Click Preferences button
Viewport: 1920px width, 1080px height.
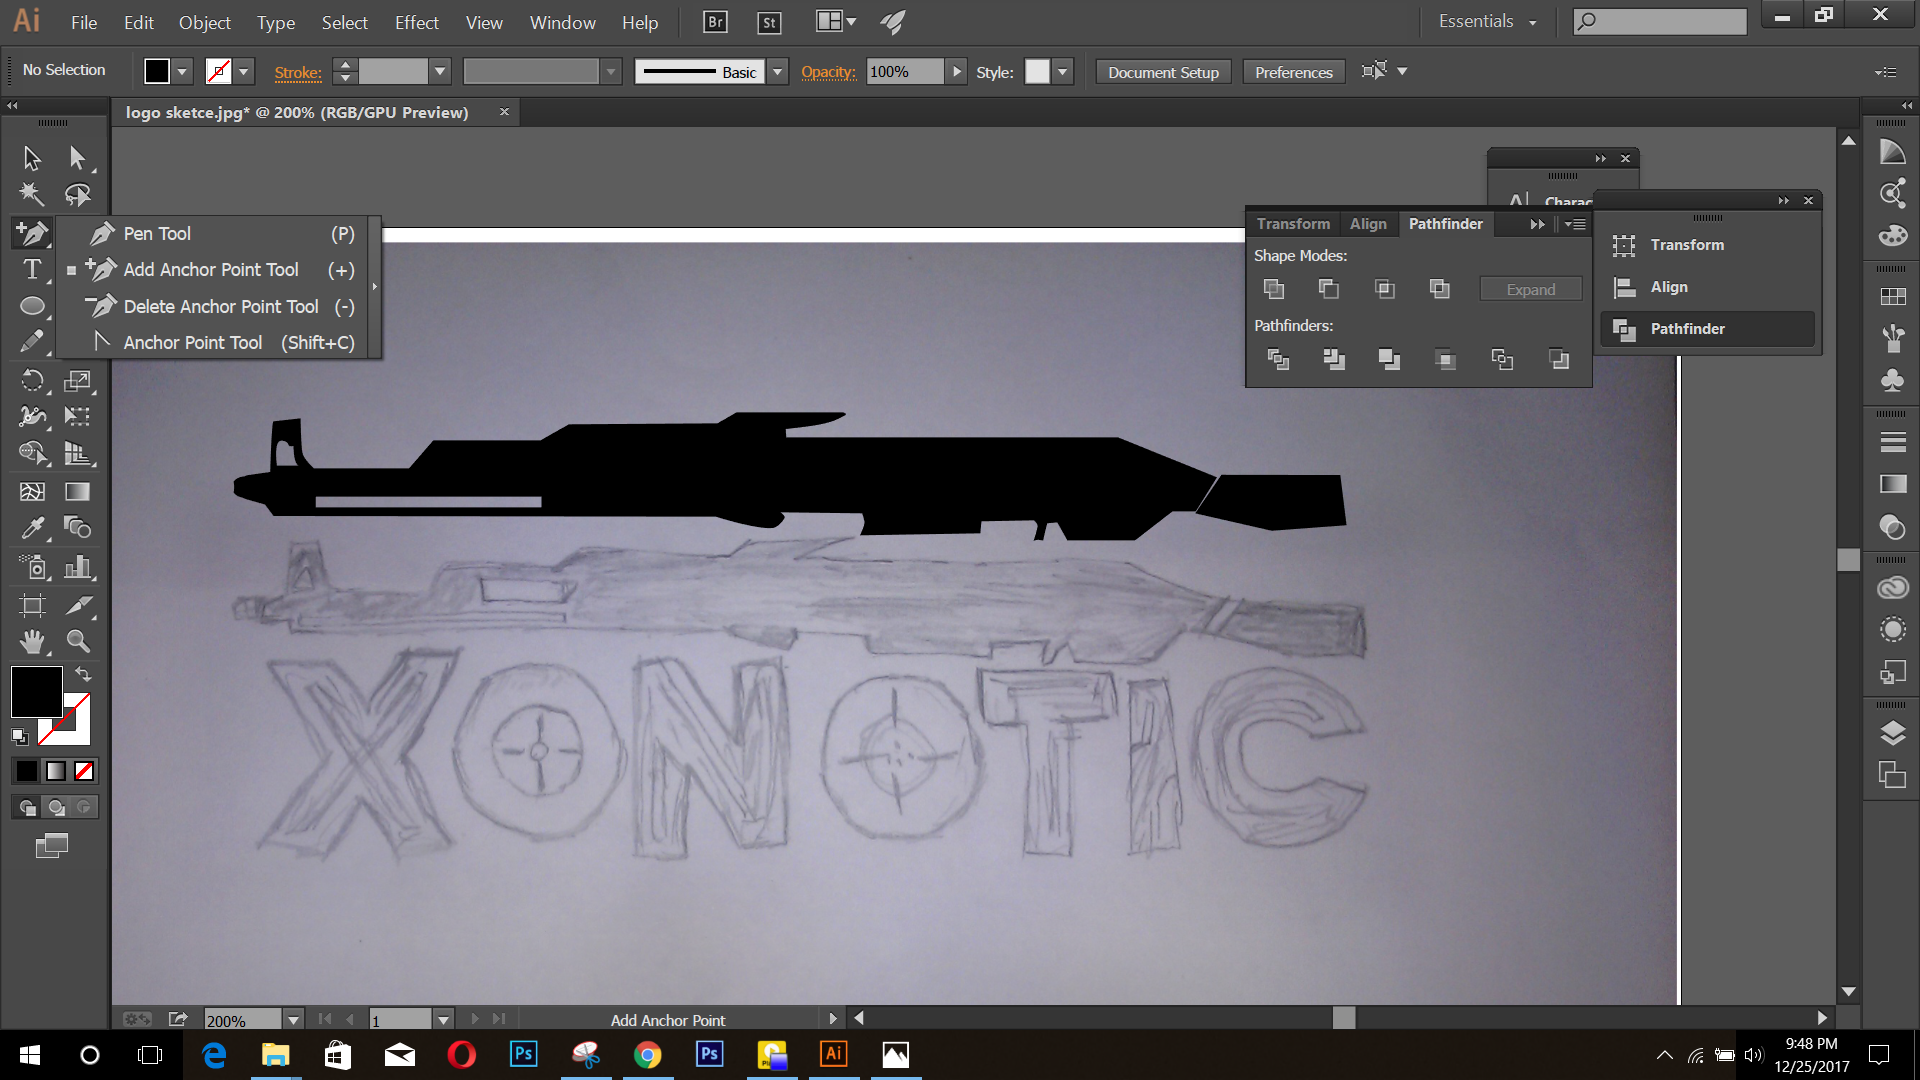pos(1293,72)
